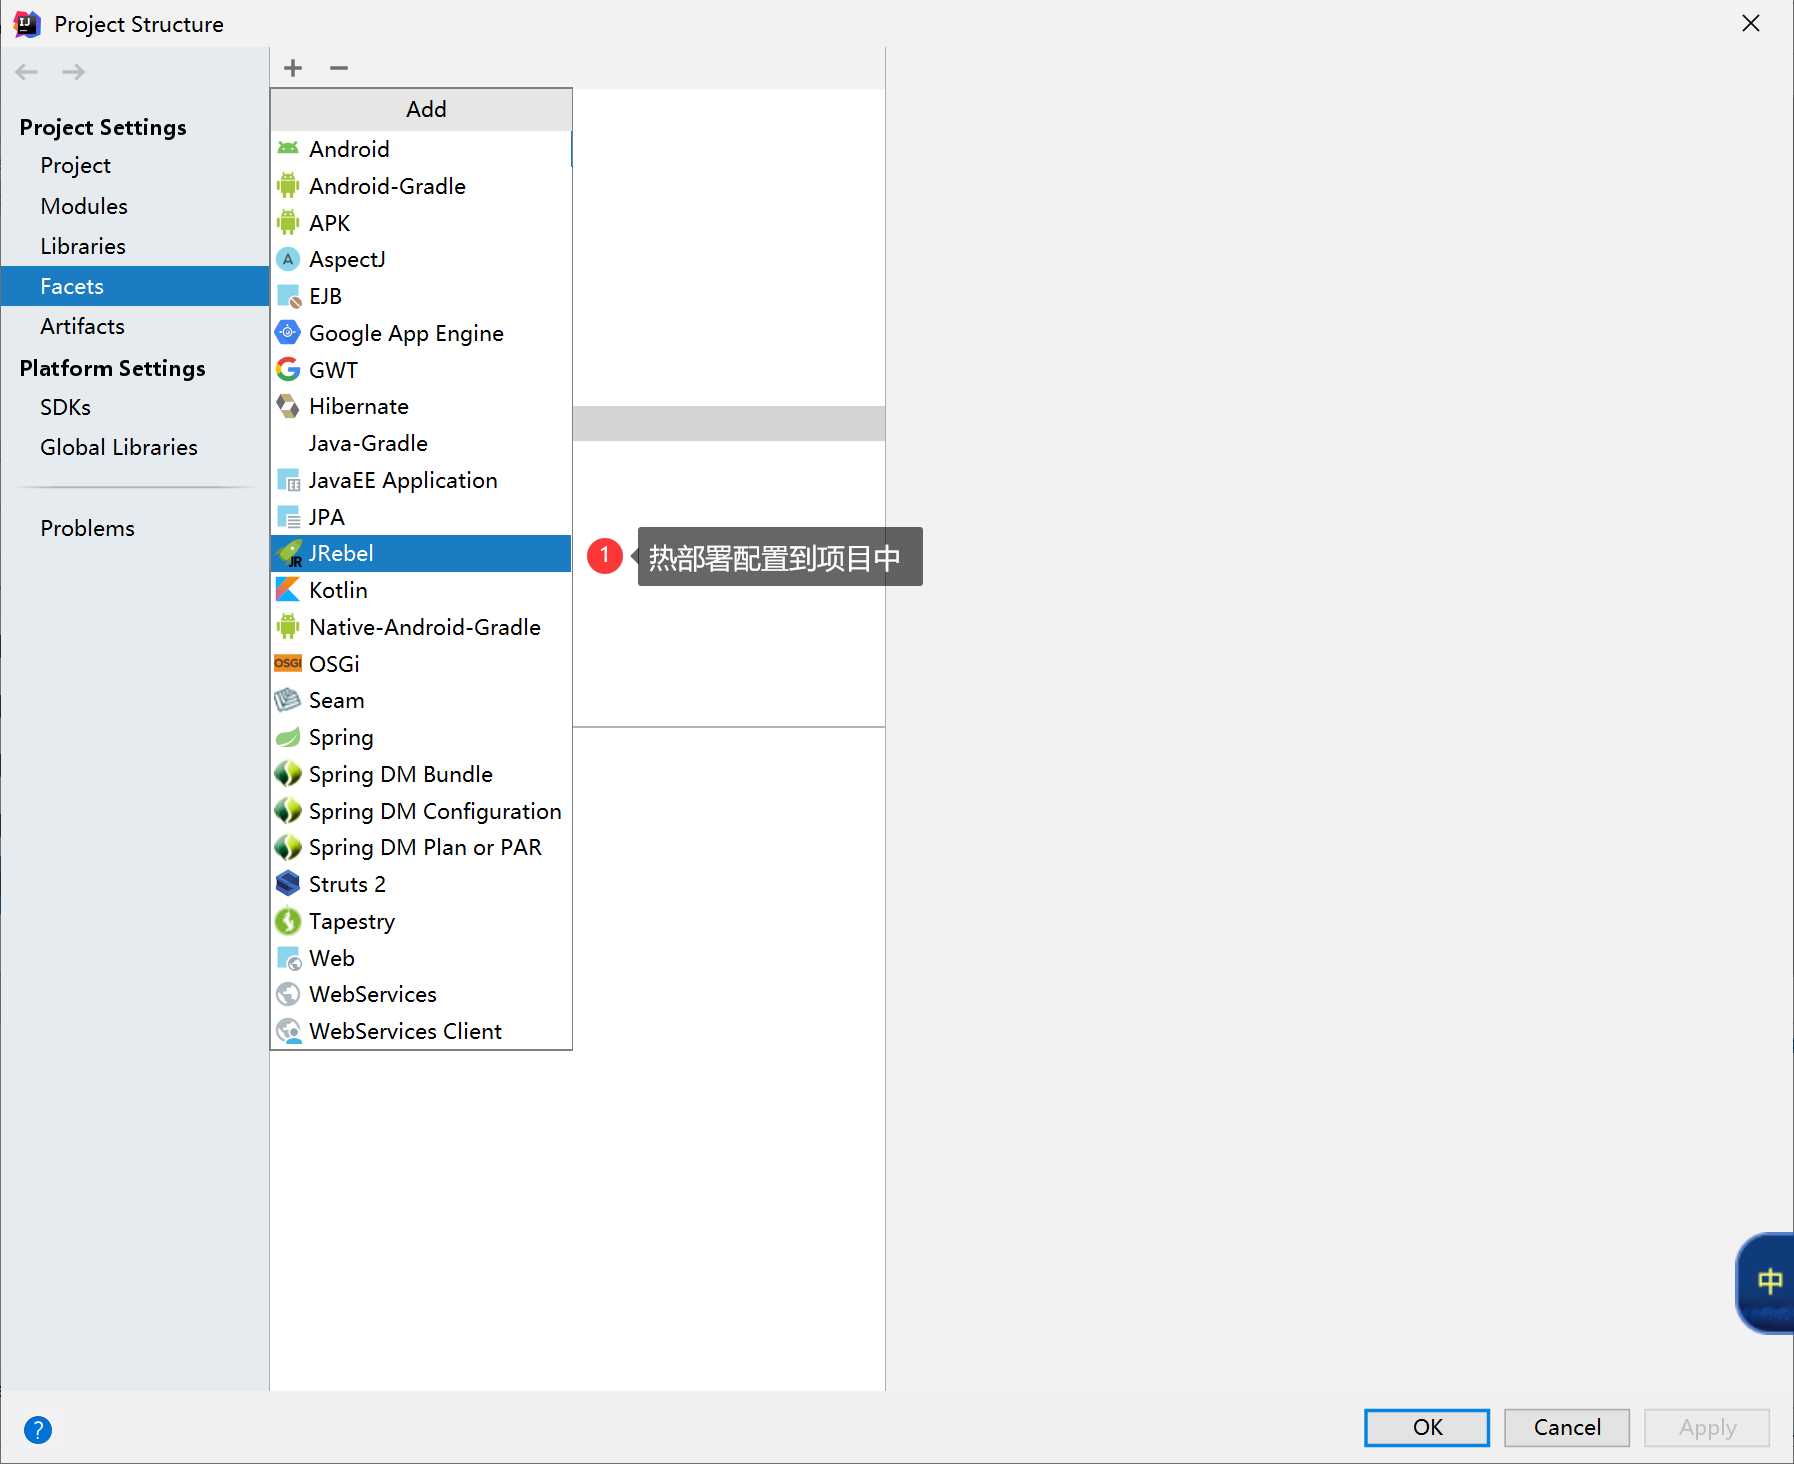The height and width of the screenshot is (1464, 1794).
Task: Choose Android-Gradle from the Add list
Action: tap(421, 186)
